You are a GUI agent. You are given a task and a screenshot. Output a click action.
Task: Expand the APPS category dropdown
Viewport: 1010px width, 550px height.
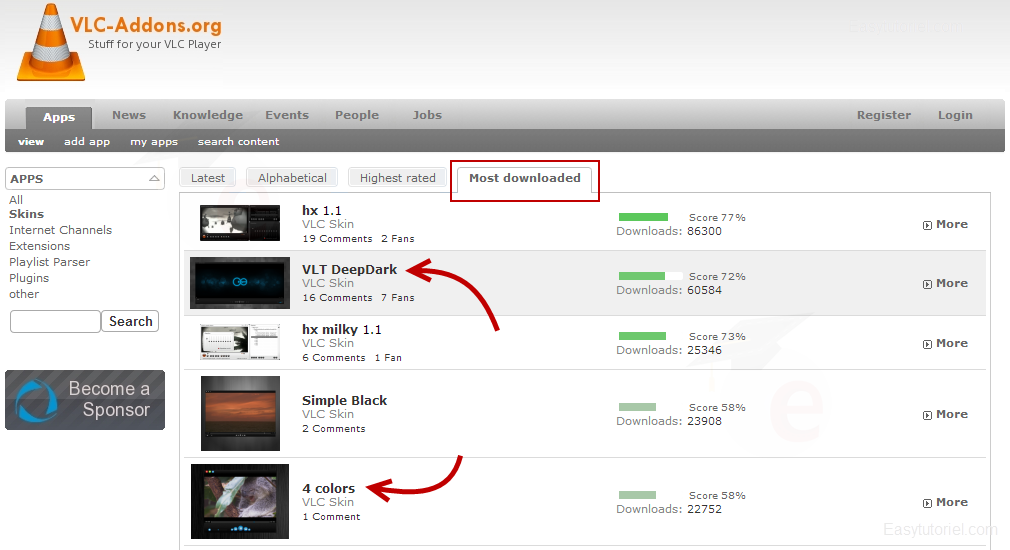click(154, 179)
